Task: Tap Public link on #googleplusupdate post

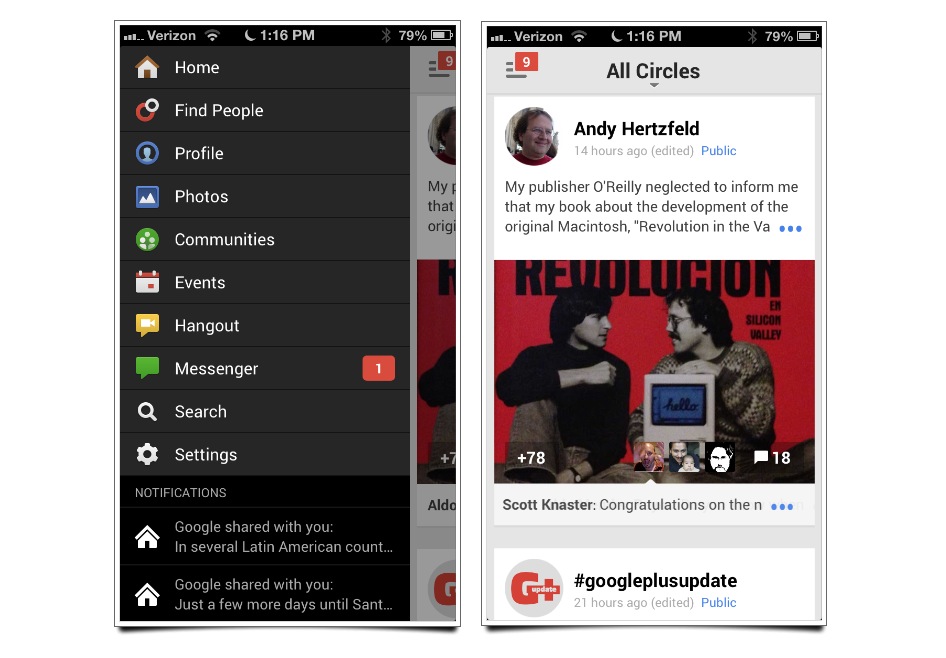Action: click(x=719, y=603)
